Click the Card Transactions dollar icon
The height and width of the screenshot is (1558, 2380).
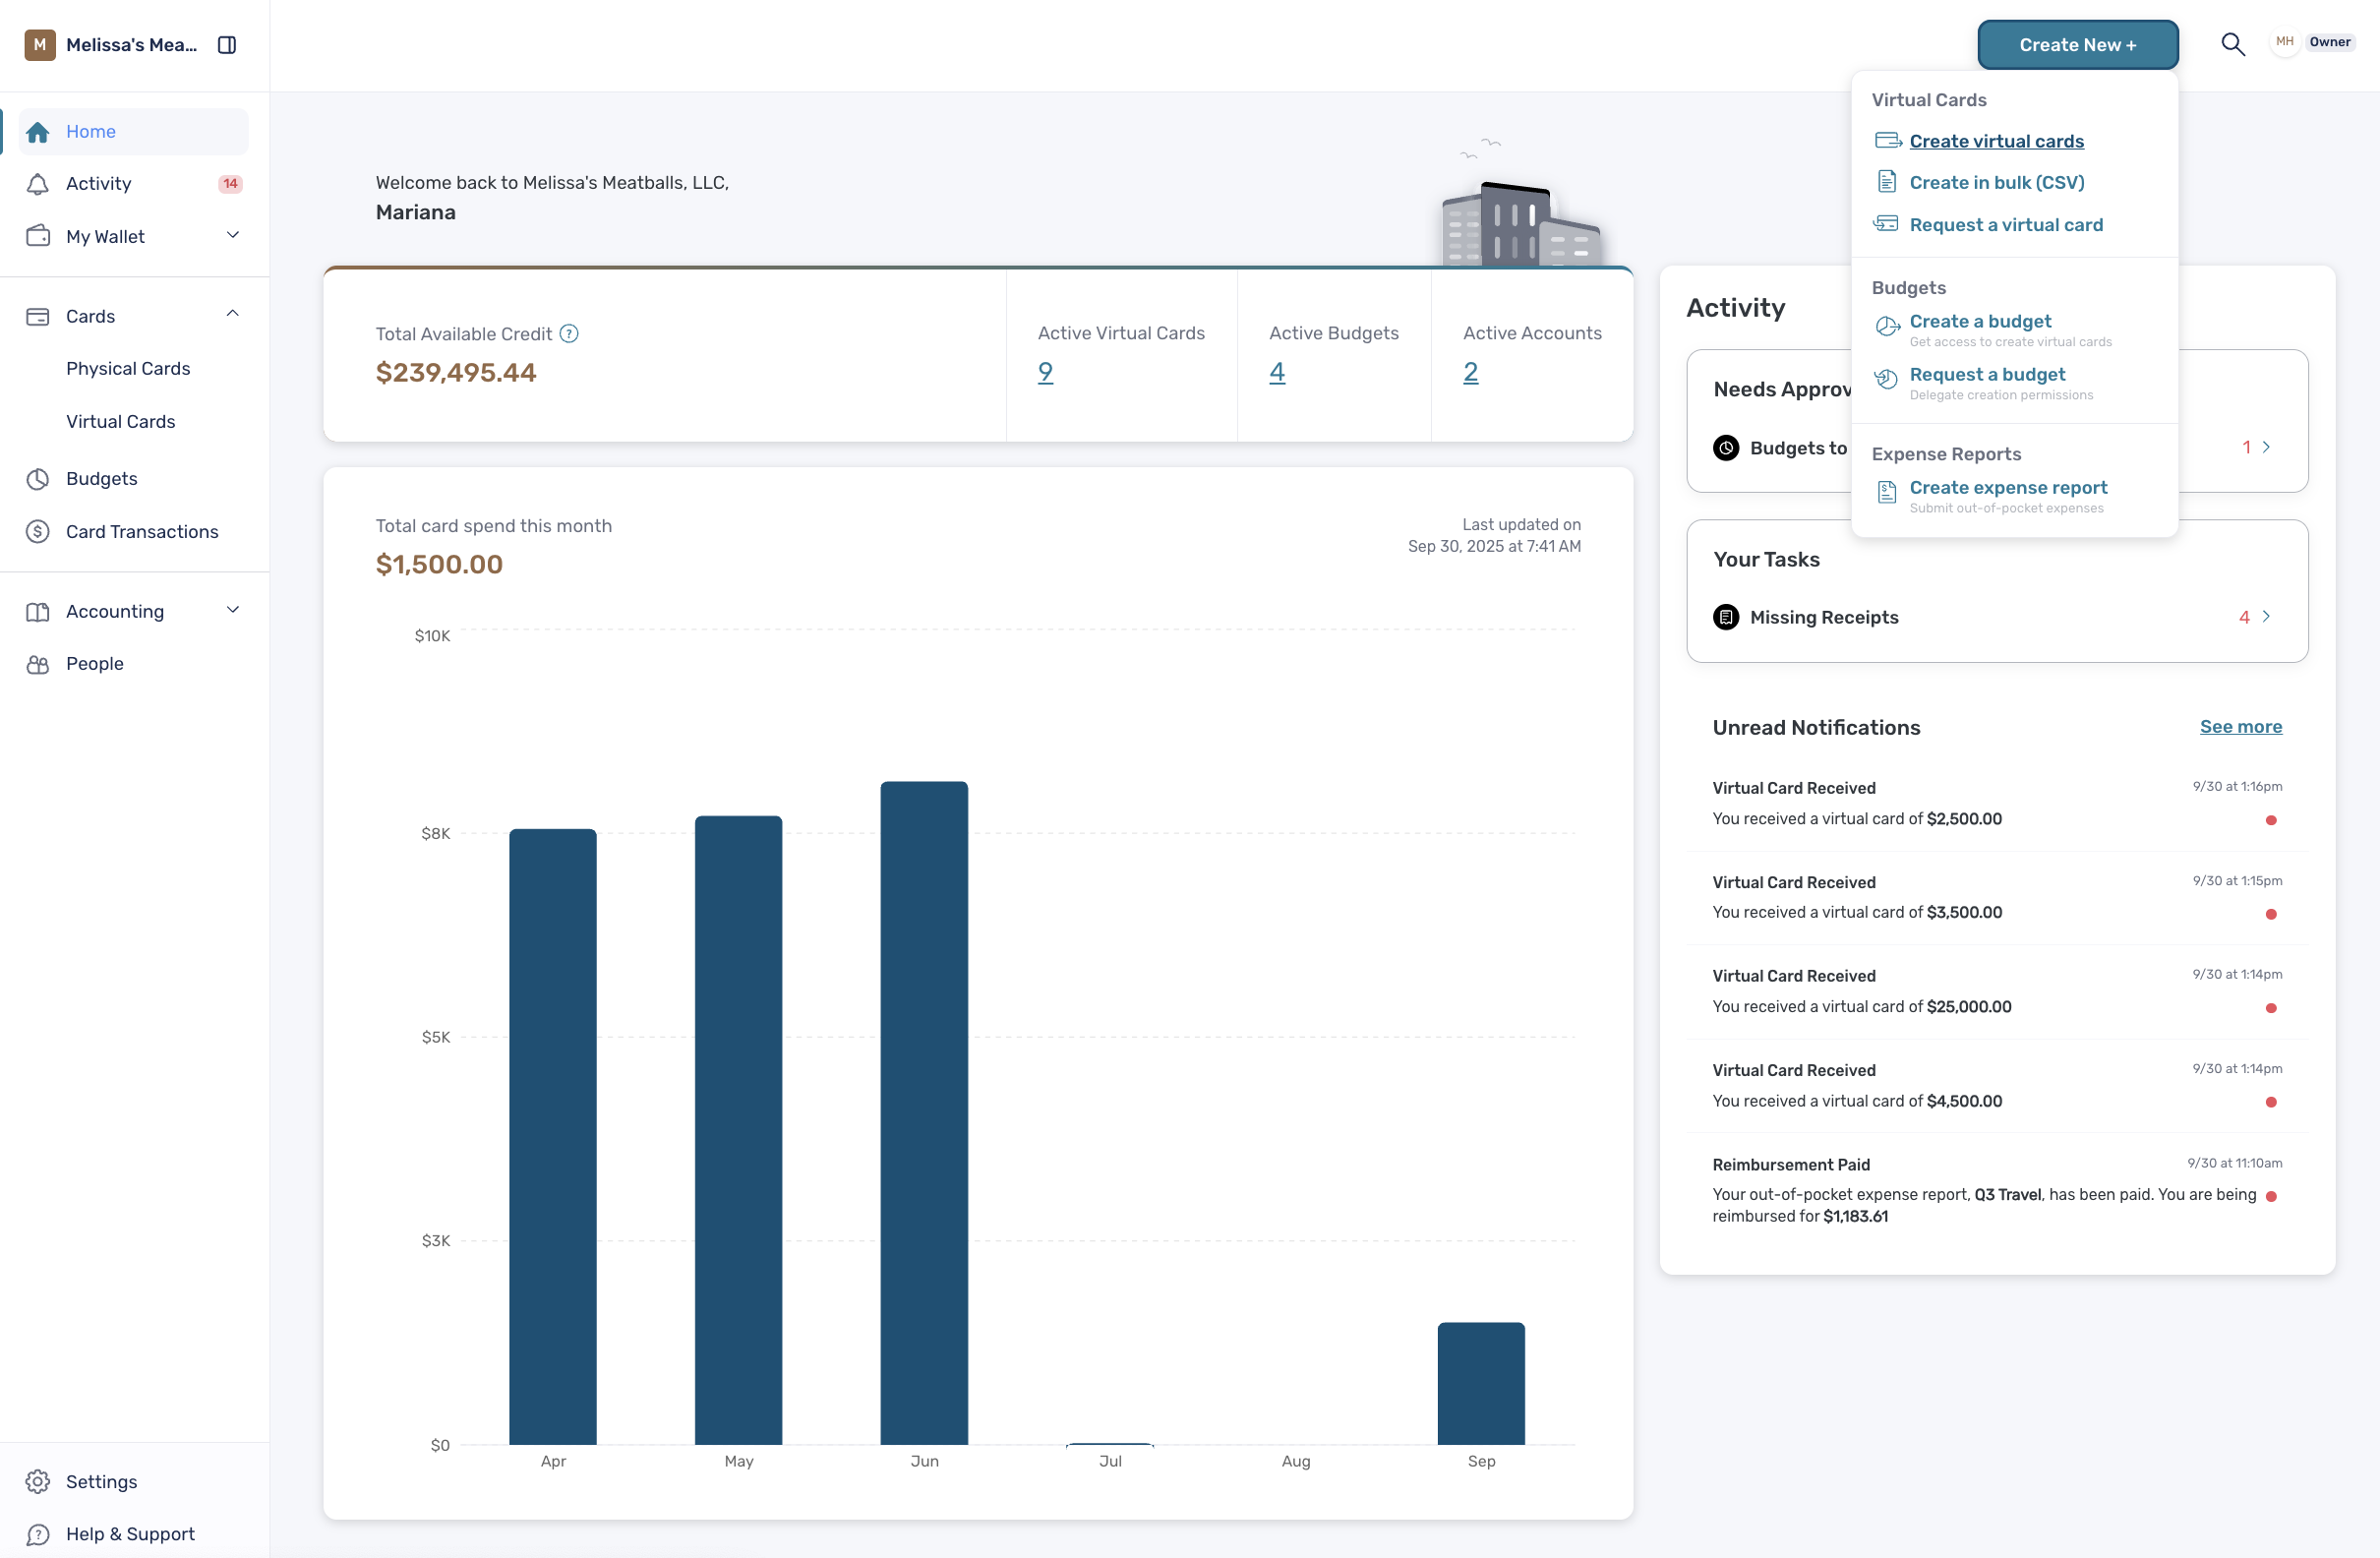[38, 532]
